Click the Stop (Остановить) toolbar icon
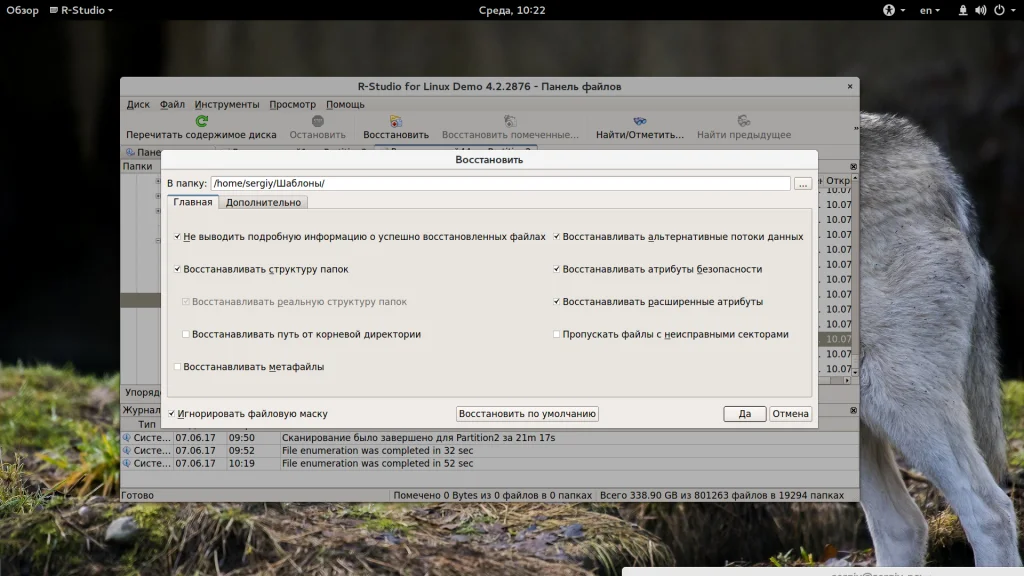The height and width of the screenshot is (576, 1024). pyautogui.click(x=317, y=121)
